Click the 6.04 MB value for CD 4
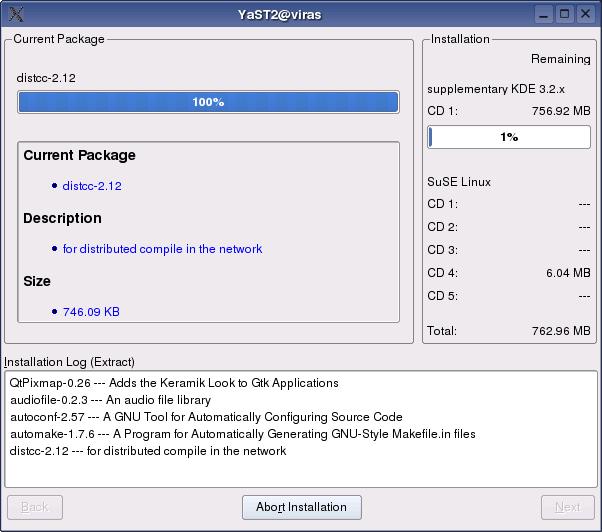This screenshot has width=602, height=532. point(568,273)
